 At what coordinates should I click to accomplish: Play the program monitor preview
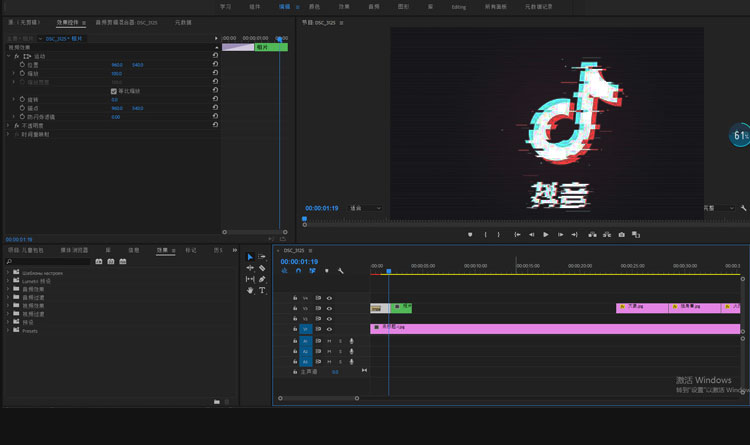point(546,234)
